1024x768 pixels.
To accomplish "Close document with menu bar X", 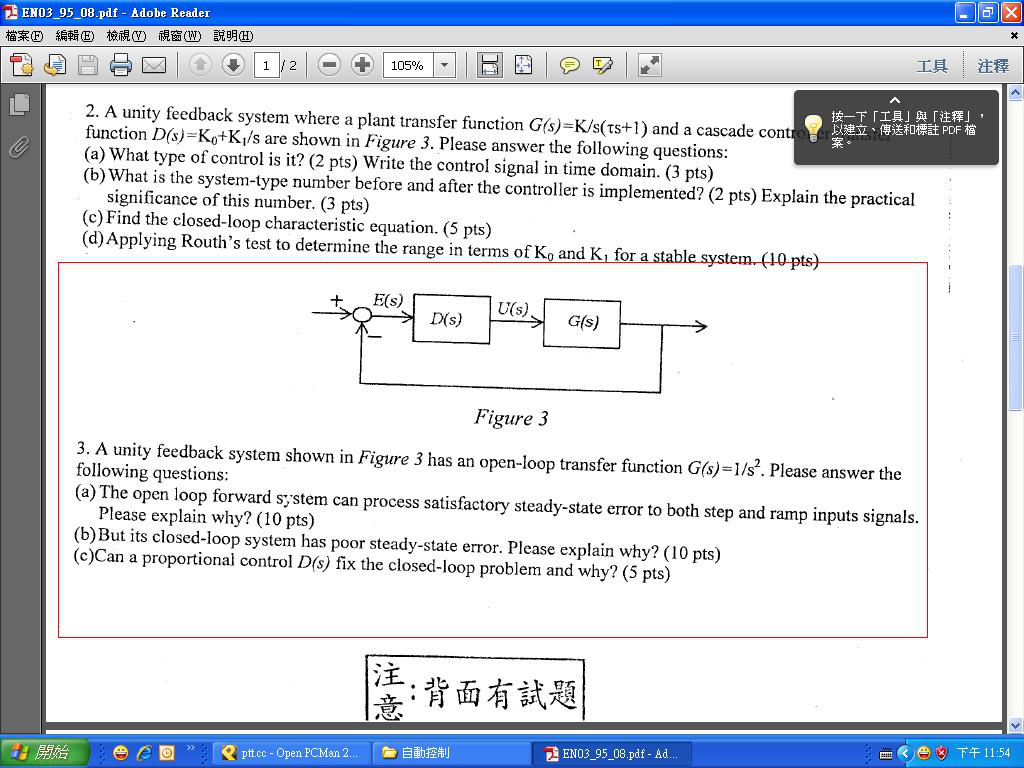I will [x=1014, y=36].
